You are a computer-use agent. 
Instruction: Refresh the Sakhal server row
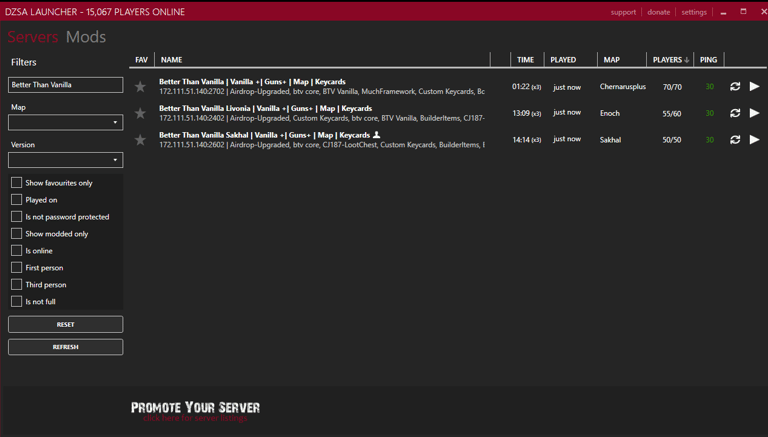[x=735, y=140]
